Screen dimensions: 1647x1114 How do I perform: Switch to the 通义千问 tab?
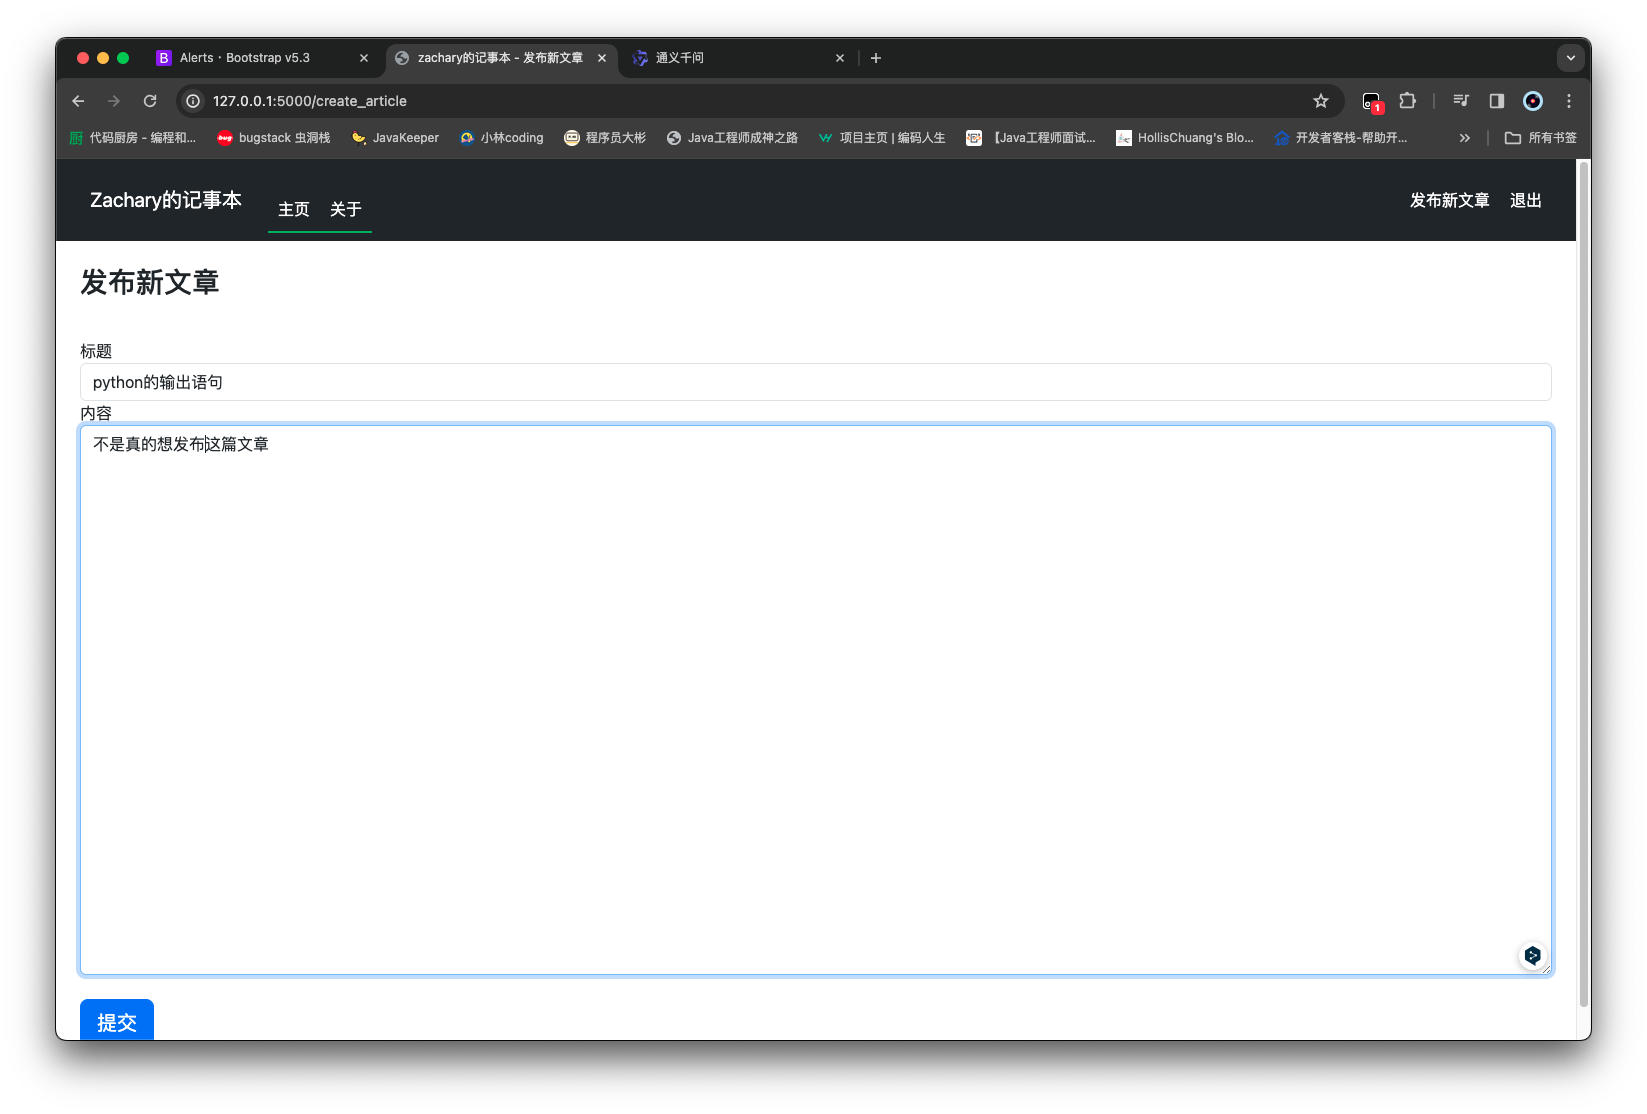pyautogui.click(x=739, y=58)
